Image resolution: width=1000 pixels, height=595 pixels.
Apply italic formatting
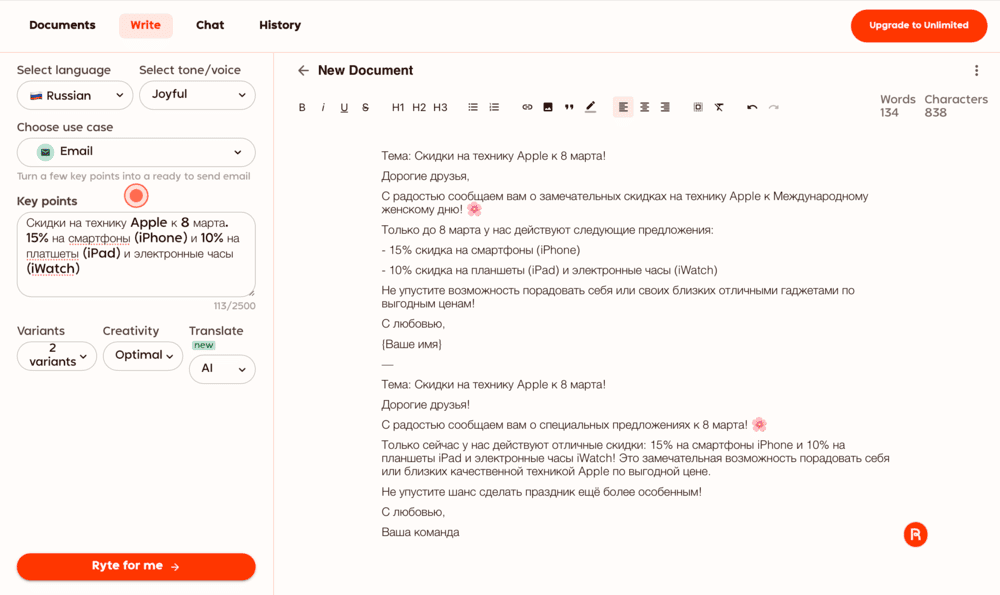pos(323,107)
